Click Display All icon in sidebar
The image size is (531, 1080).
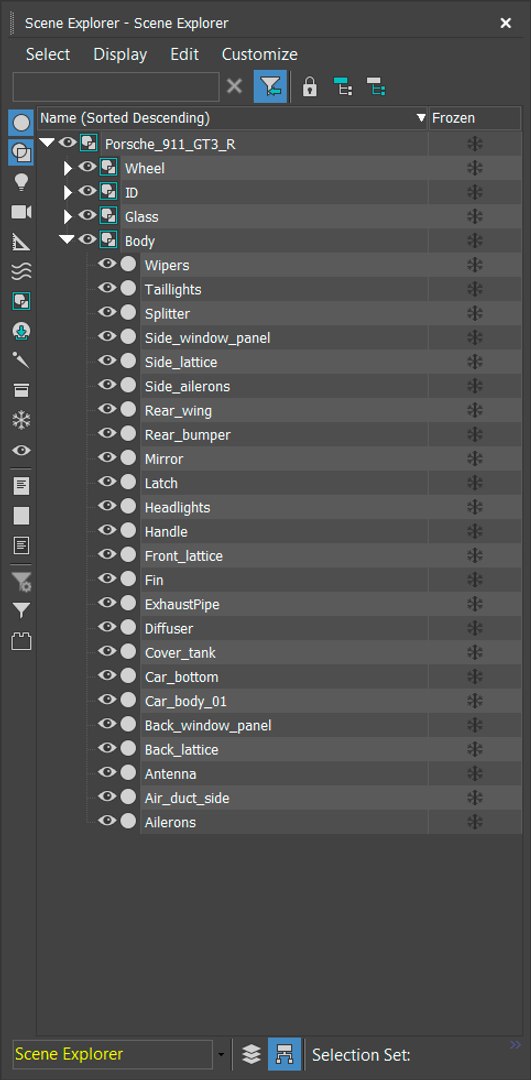(x=21, y=486)
